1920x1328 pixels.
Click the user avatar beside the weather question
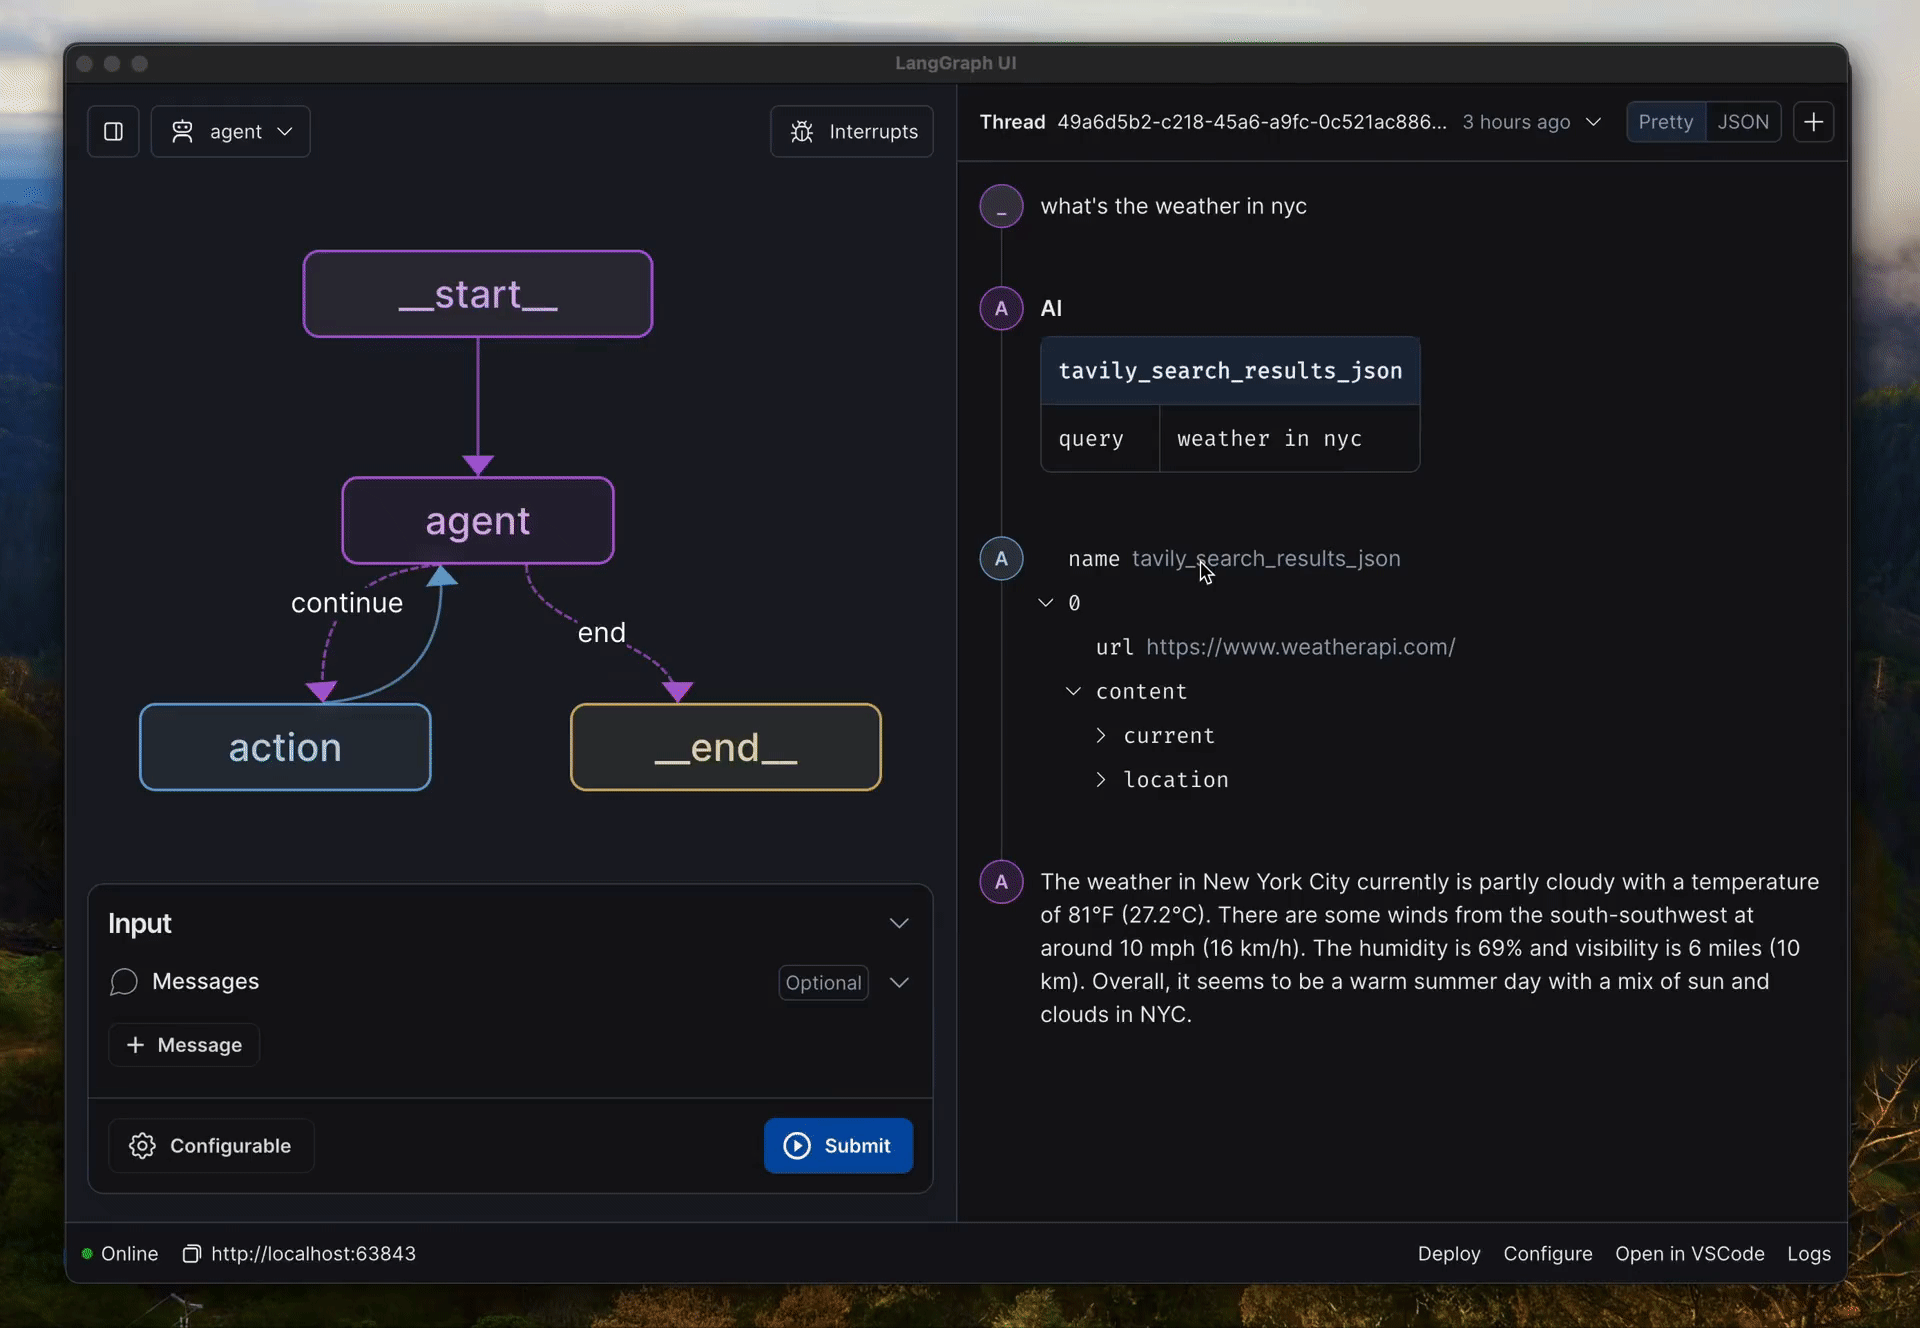click(x=1001, y=207)
